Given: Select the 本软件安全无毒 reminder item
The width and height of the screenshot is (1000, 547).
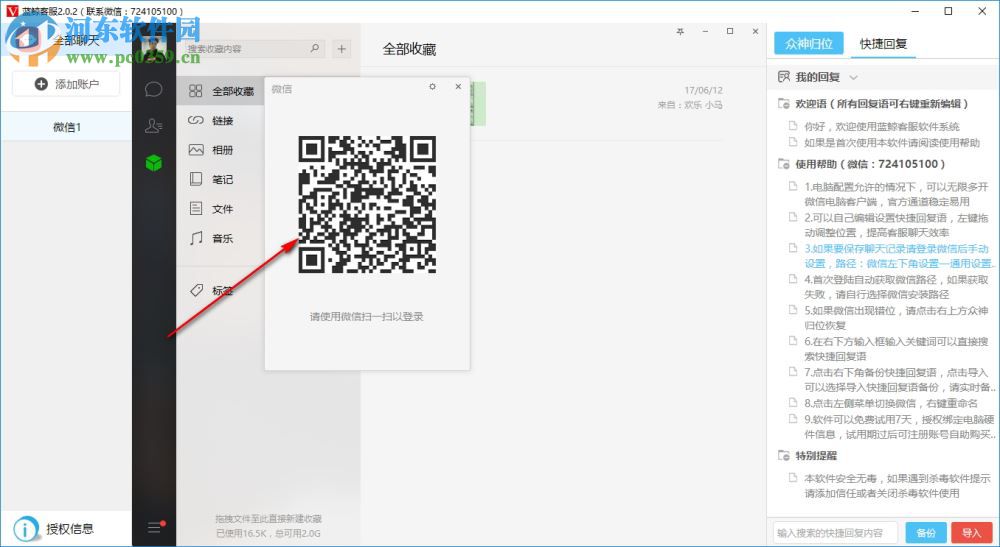Looking at the screenshot, I should coord(897,485).
